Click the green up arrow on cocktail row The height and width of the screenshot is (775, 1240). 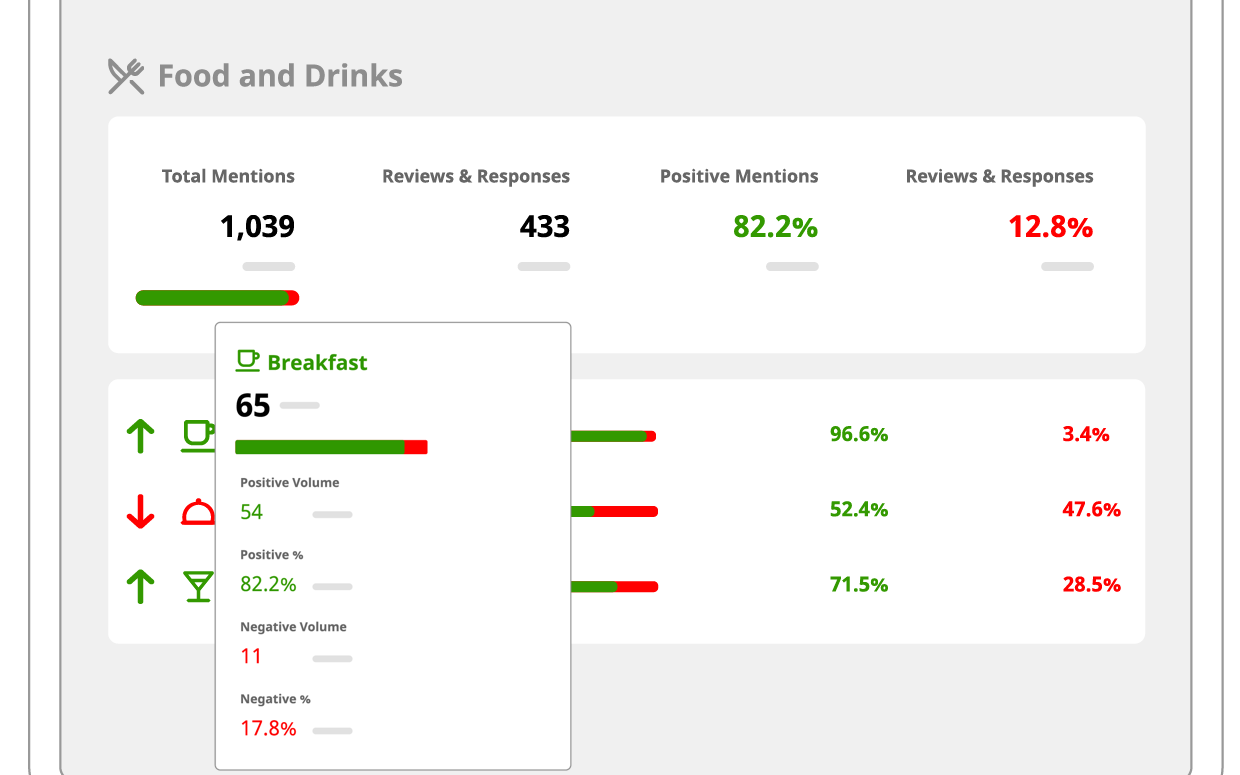click(x=141, y=587)
